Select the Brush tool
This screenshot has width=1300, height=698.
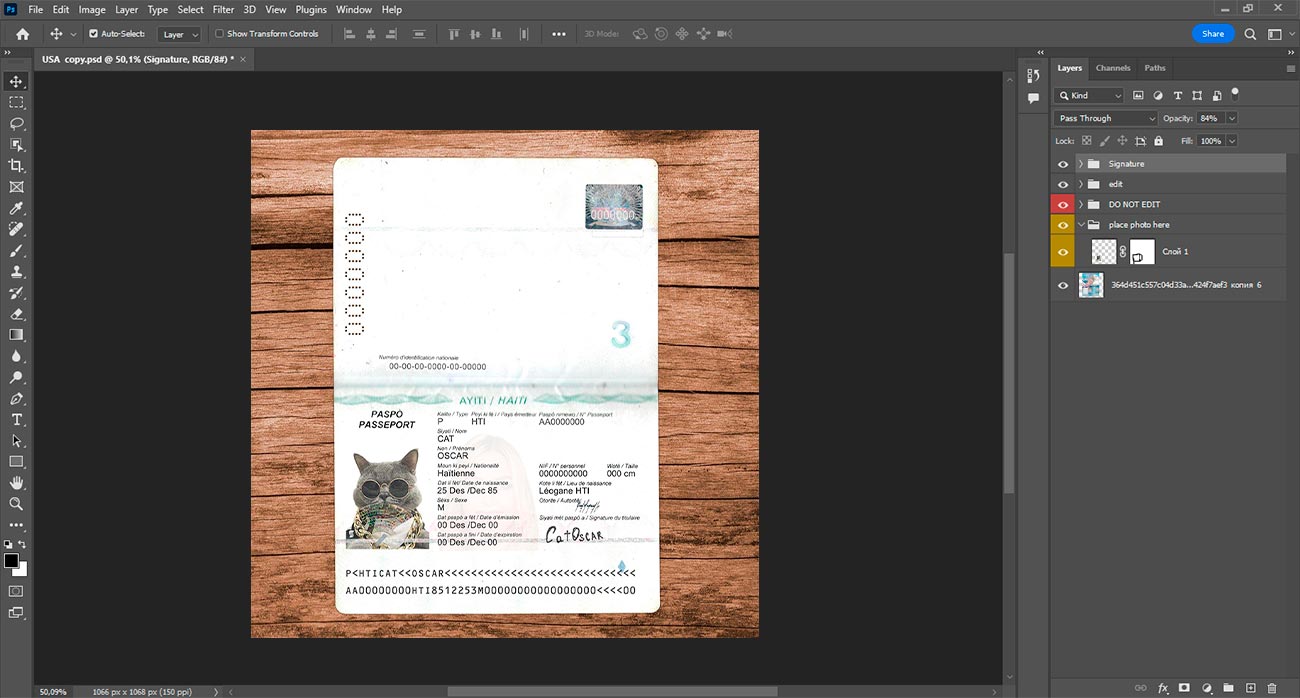(x=16, y=250)
